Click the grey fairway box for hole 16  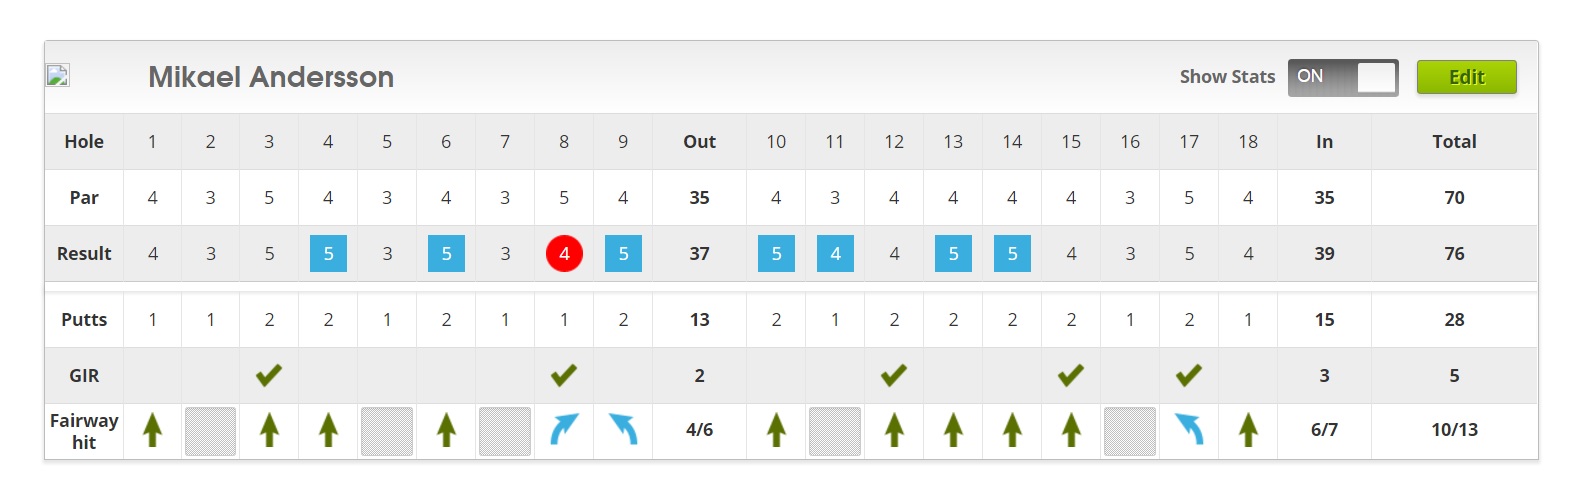tap(1130, 431)
